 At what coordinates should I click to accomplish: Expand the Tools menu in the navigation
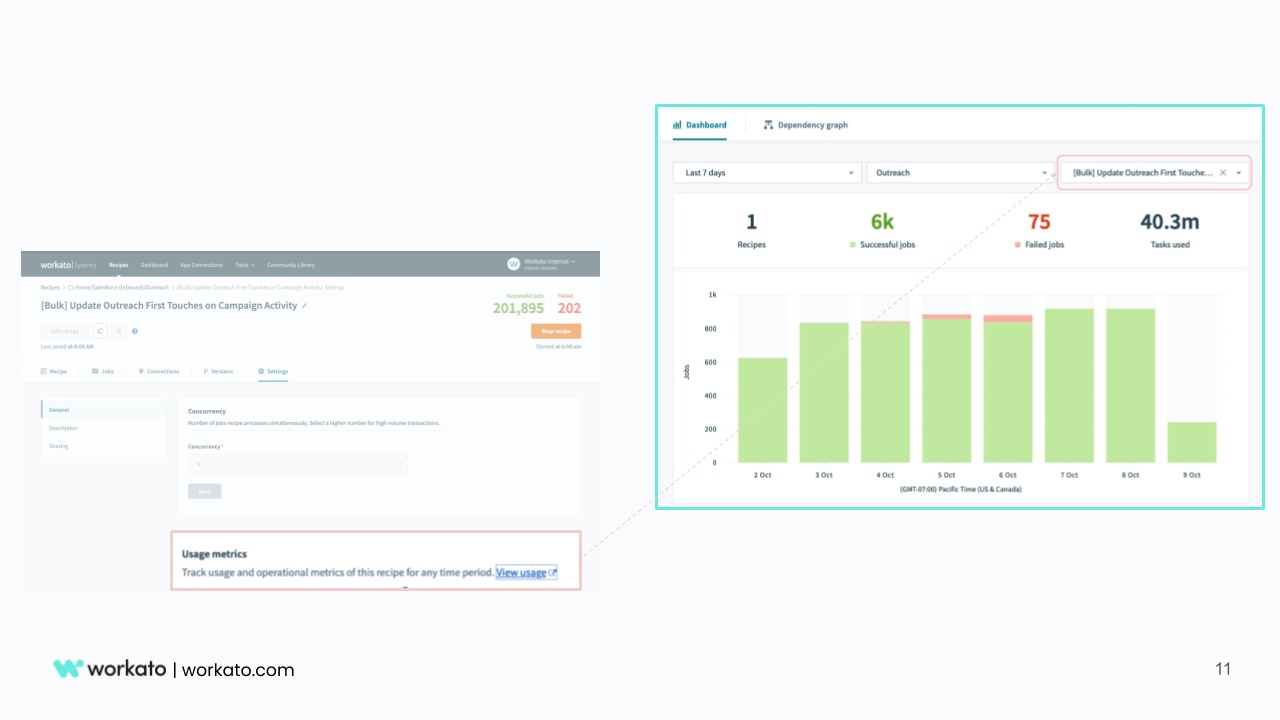coord(245,265)
